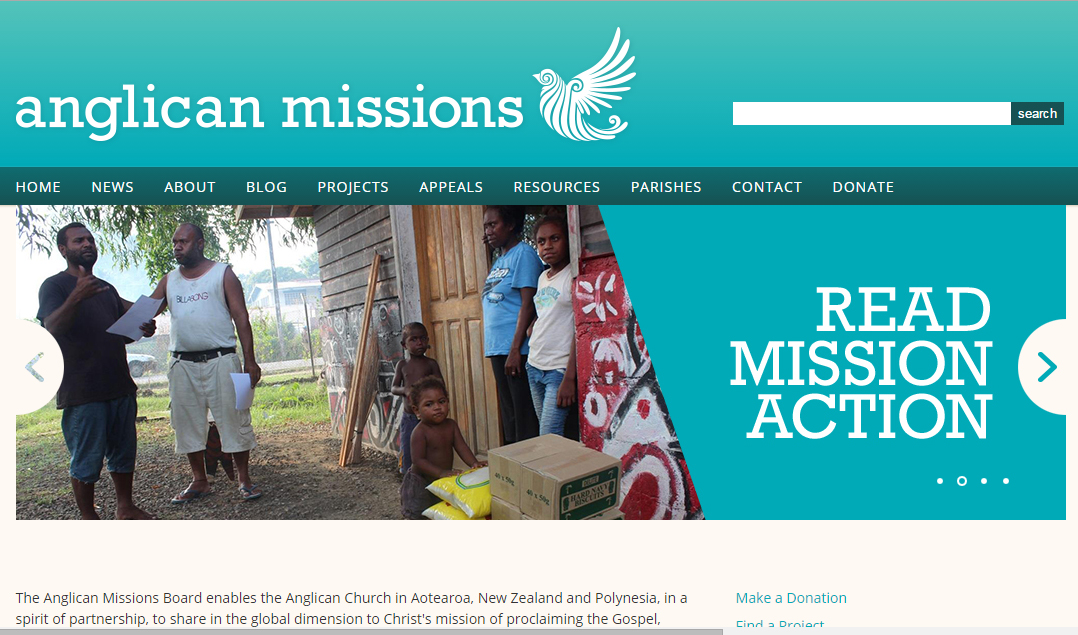Viewport: 1078px width, 635px height.
Task: Go to previous slide with left arrow
Action: pos(38,367)
